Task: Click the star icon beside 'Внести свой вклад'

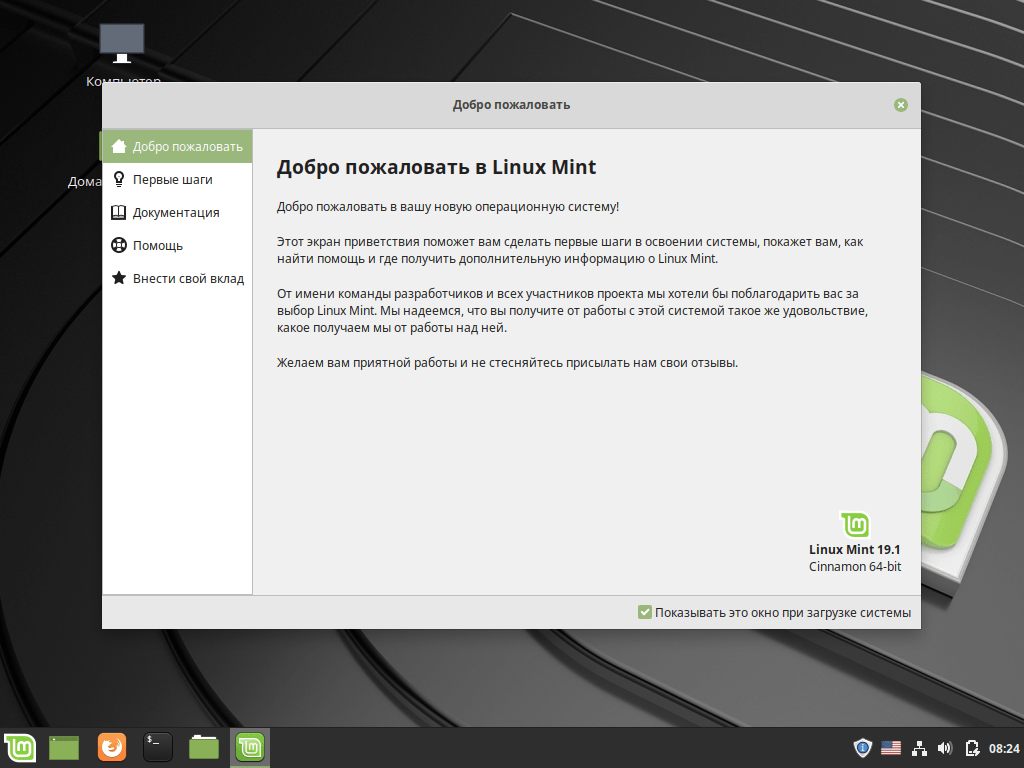Action: 119,278
